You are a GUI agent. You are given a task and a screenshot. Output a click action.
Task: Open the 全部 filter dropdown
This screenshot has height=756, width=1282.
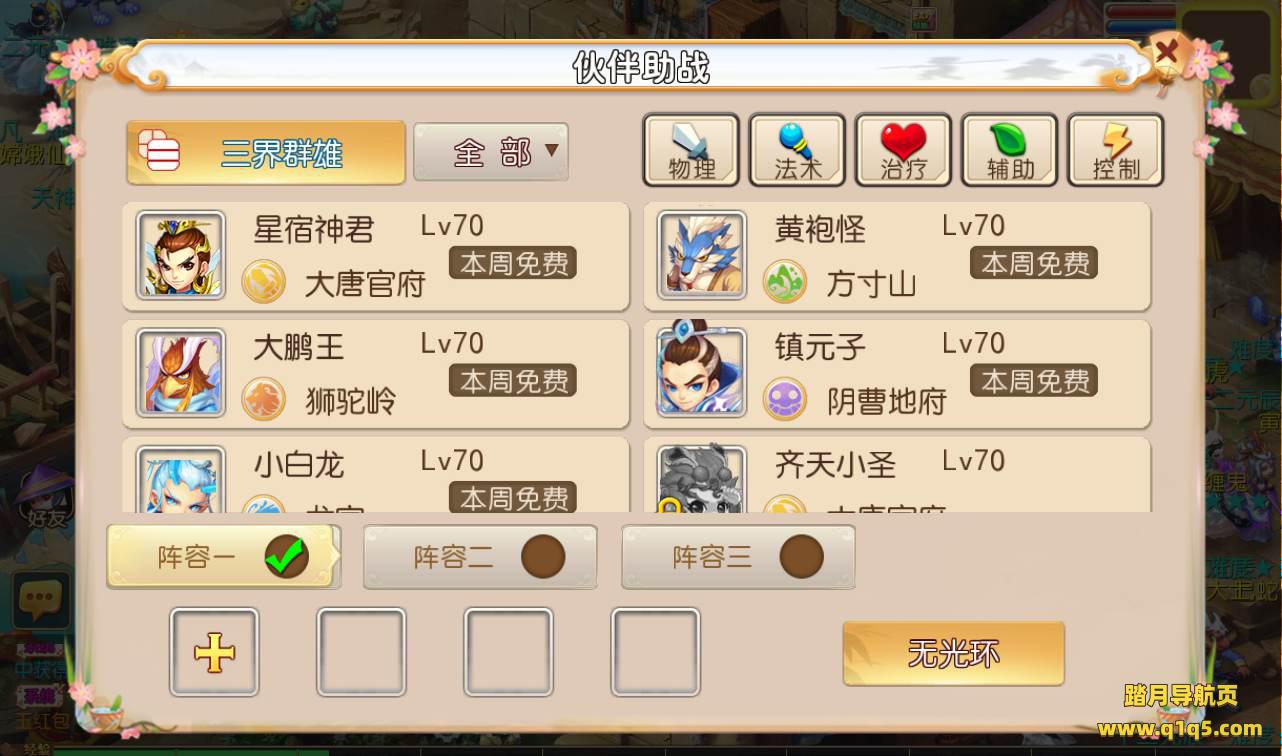[491, 152]
